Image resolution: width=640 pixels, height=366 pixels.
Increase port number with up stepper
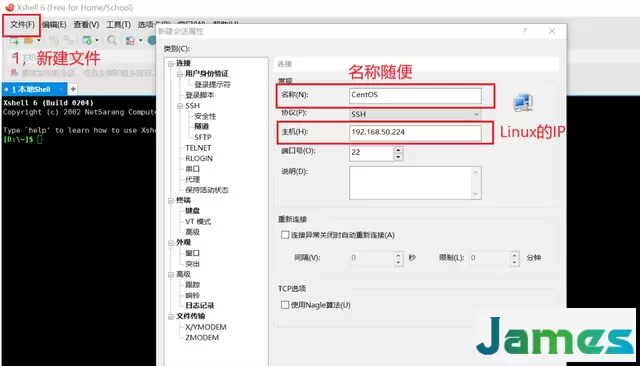pyautogui.click(x=398, y=150)
